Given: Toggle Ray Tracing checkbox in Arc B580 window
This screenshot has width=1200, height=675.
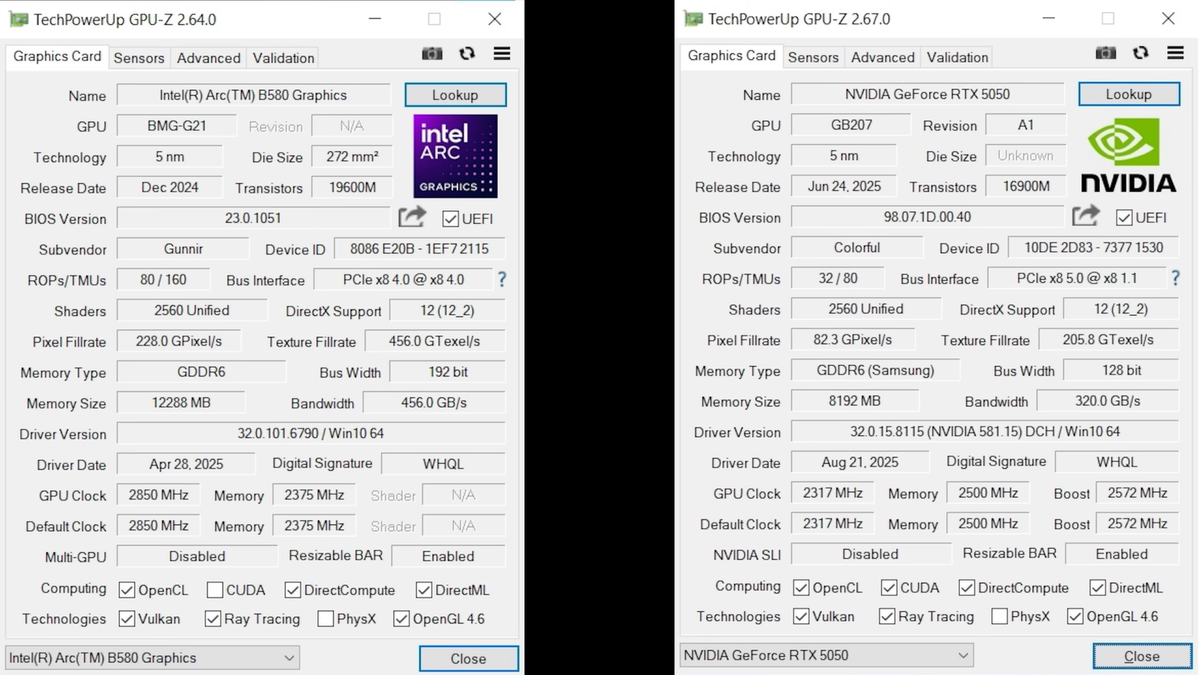Looking at the screenshot, I should point(213,619).
